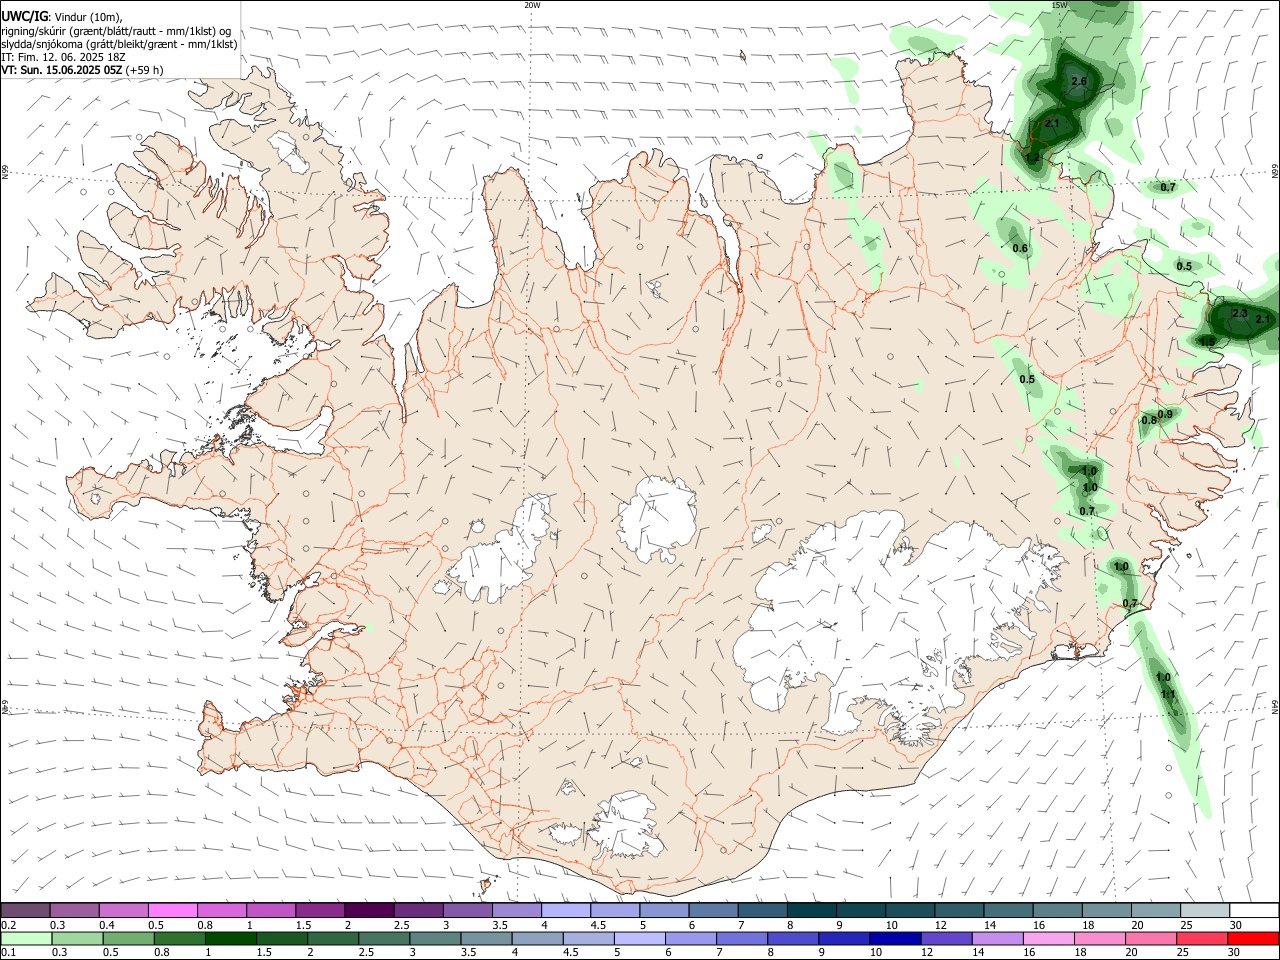Click the 0.9 precipitation value in the east
Screen dimensions: 1280x960
[1165, 414]
